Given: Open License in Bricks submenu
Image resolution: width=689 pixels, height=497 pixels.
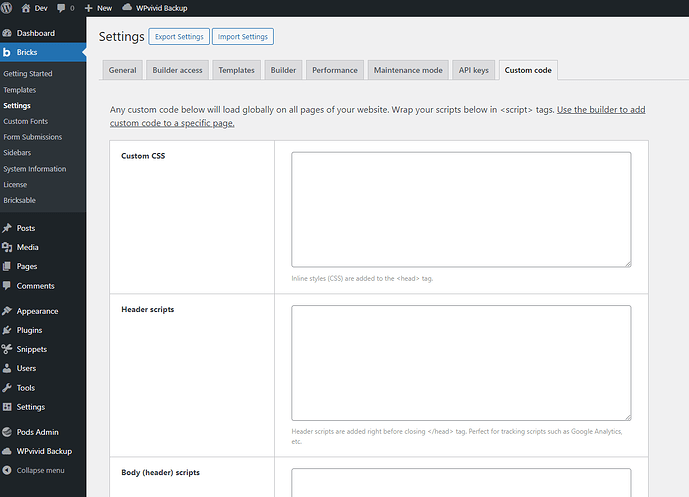Looking at the screenshot, I should (x=15, y=185).
